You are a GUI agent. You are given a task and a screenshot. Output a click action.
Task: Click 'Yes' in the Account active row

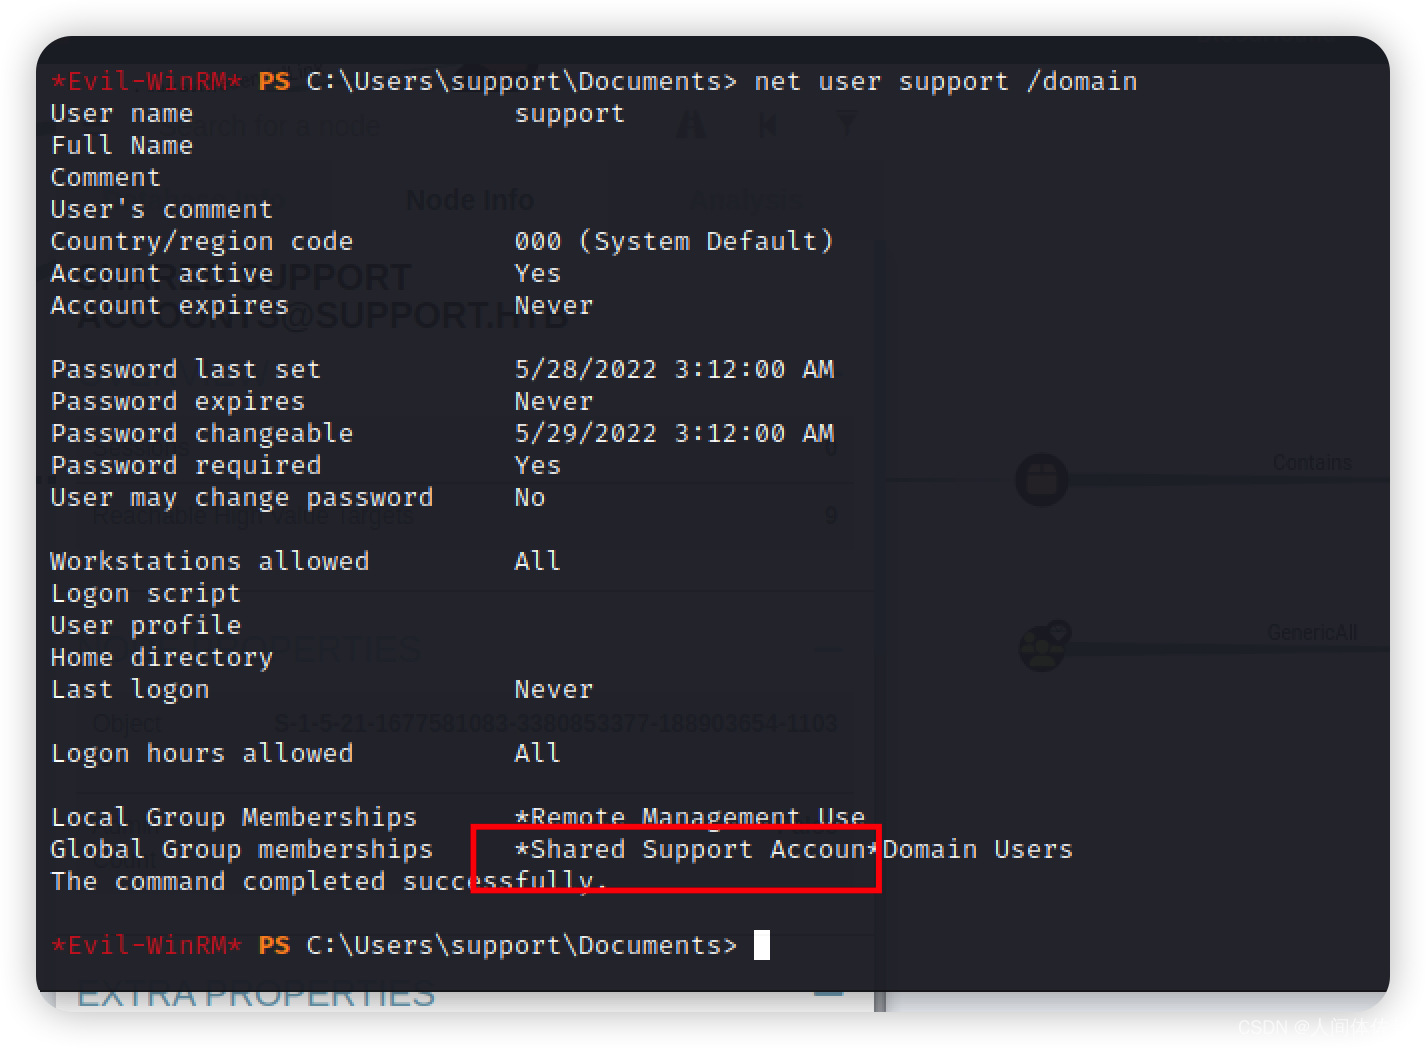point(538,273)
